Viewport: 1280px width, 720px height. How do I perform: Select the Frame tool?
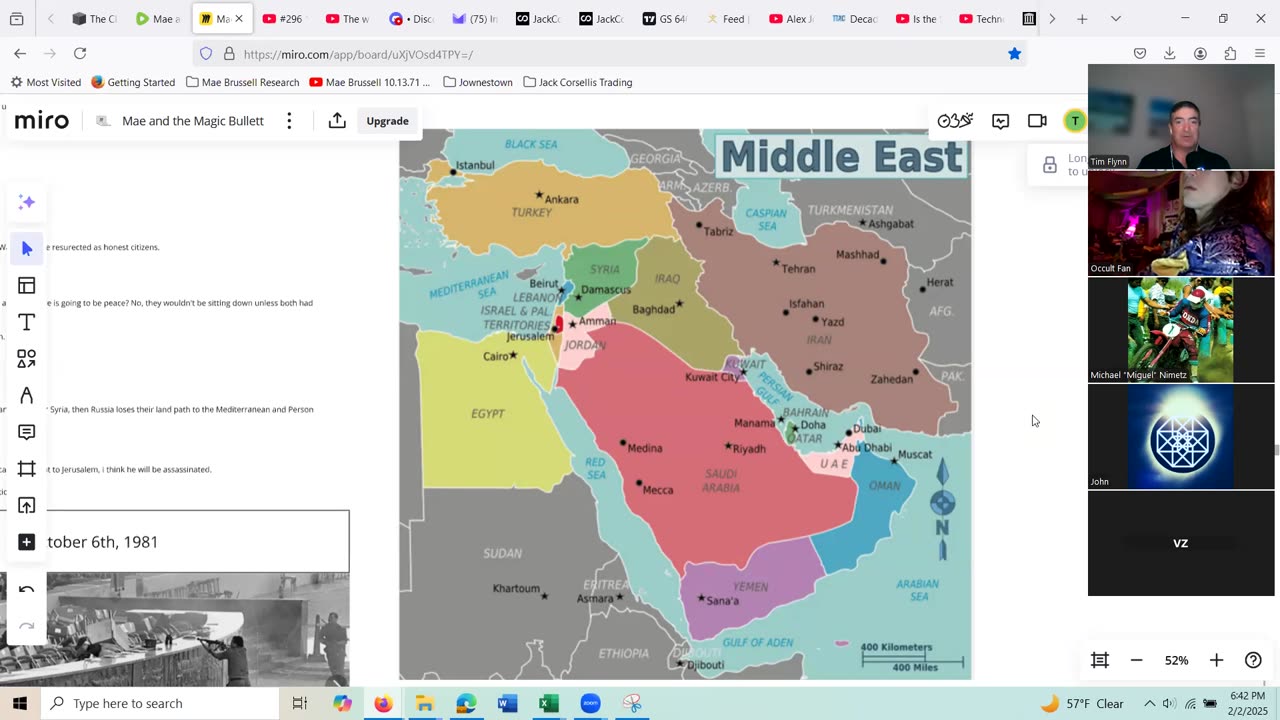pos(27,469)
